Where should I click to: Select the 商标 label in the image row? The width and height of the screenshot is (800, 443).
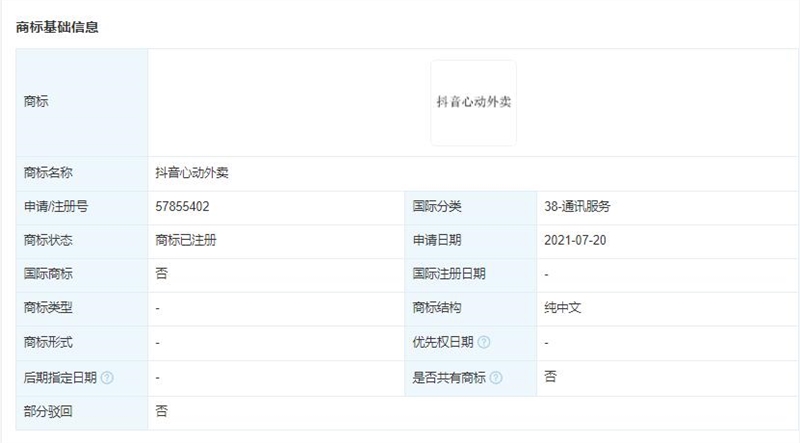(x=36, y=102)
